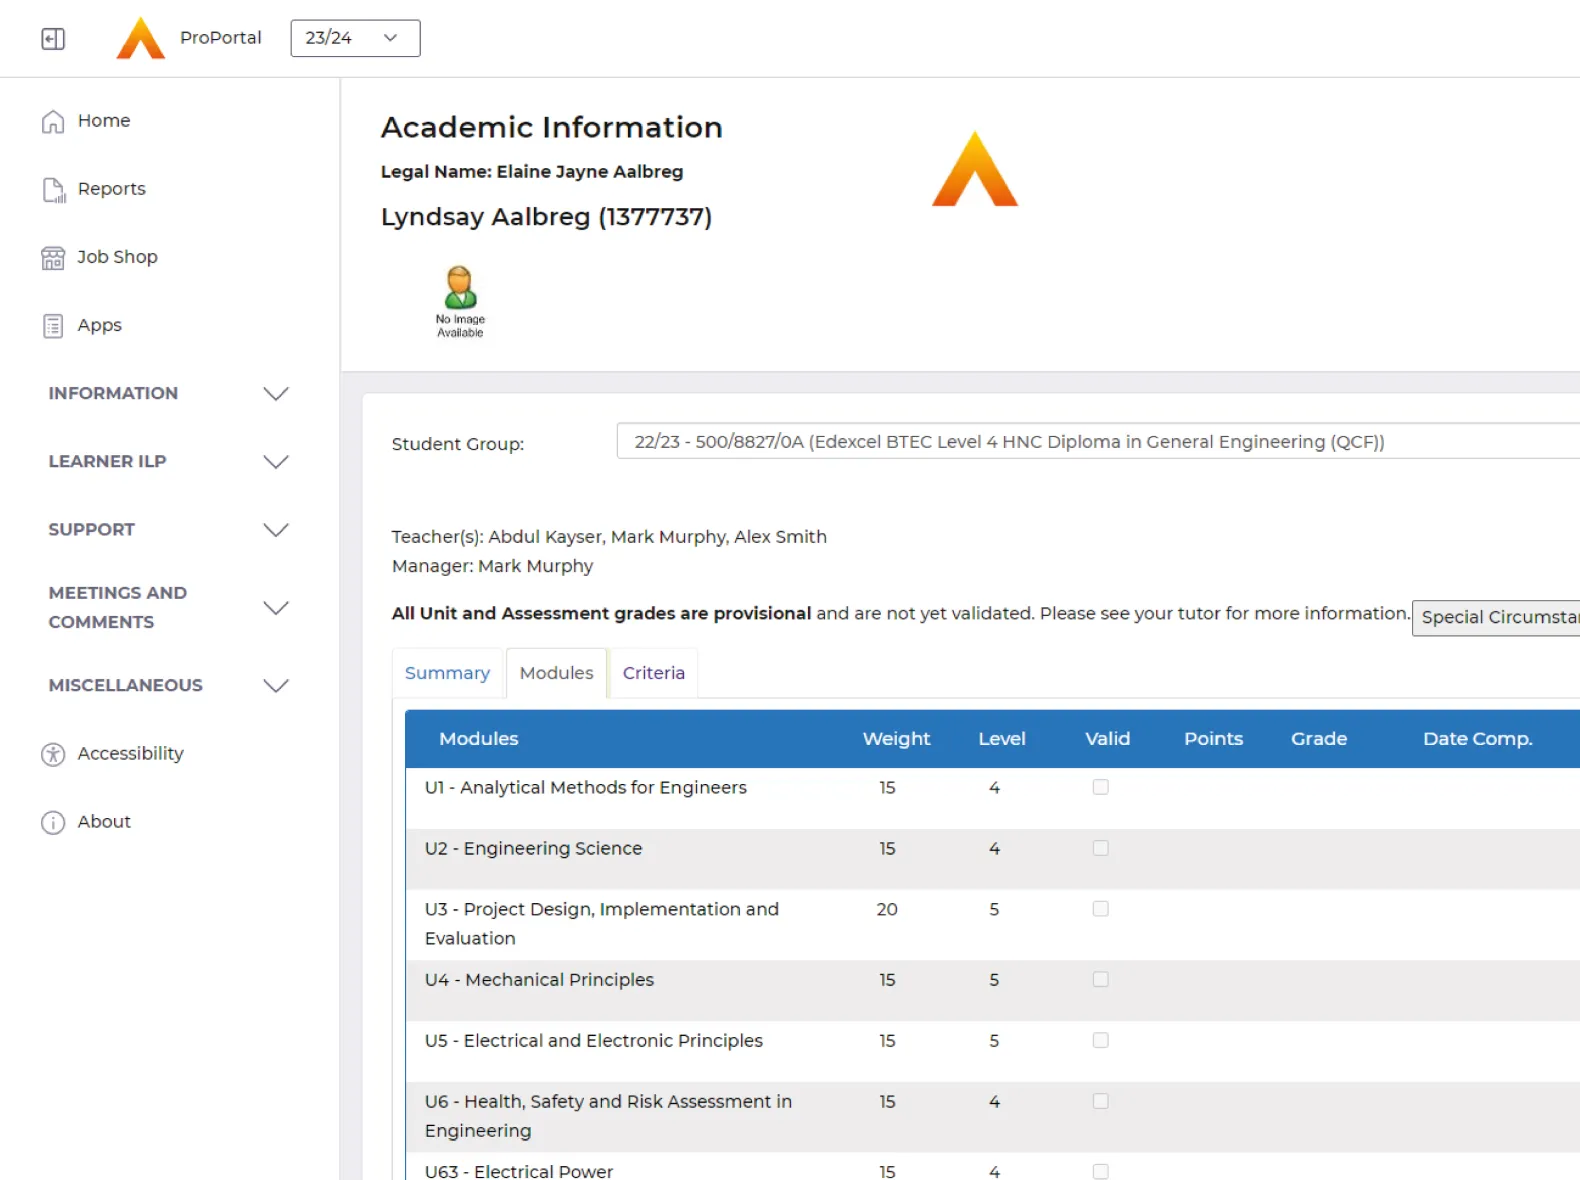Collapse the sidebar using the panel icon
Viewport: 1580px width, 1180px height.
pos(53,39)
